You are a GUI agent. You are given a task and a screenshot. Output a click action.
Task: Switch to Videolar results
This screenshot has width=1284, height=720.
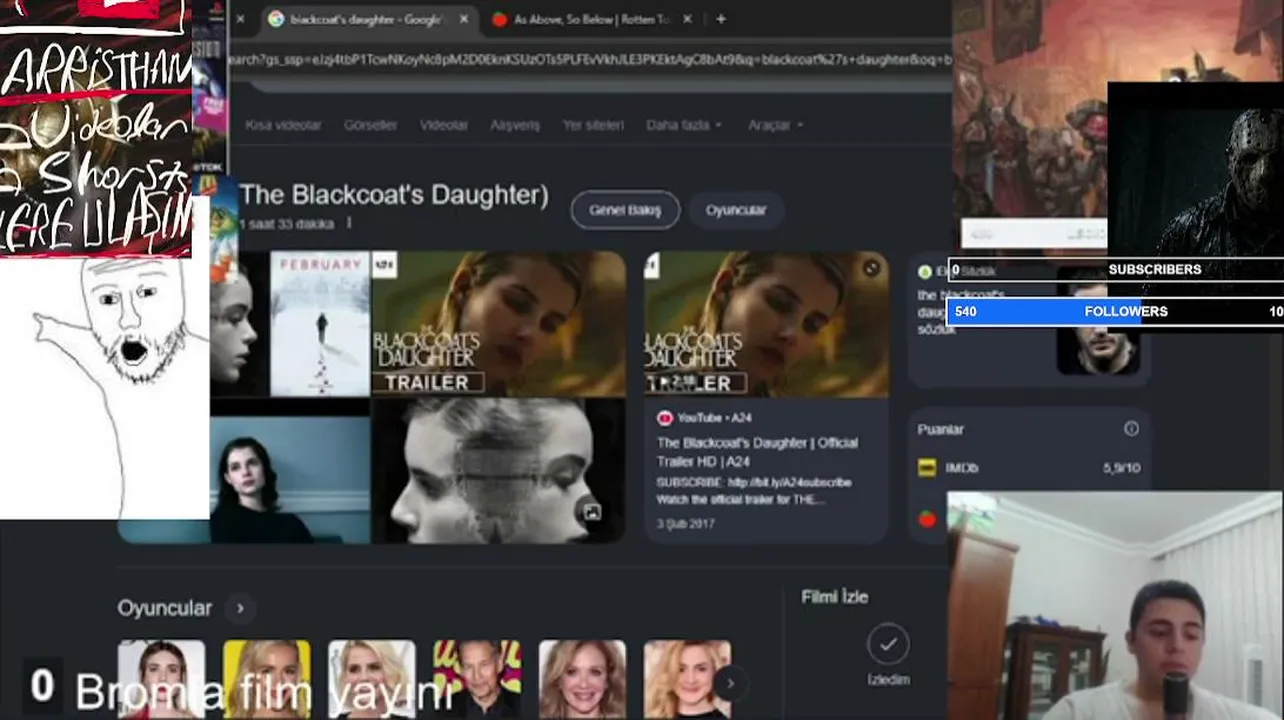click(444, 125)
